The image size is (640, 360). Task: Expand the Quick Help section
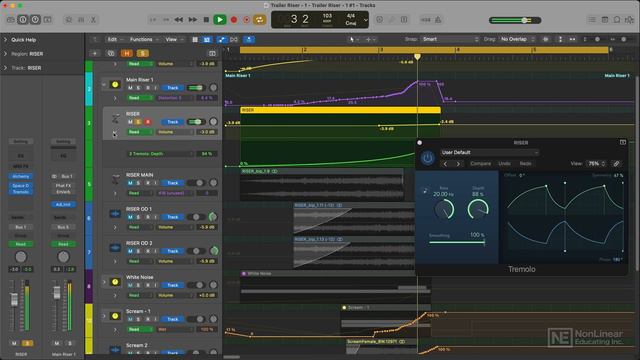coord(5,40)
